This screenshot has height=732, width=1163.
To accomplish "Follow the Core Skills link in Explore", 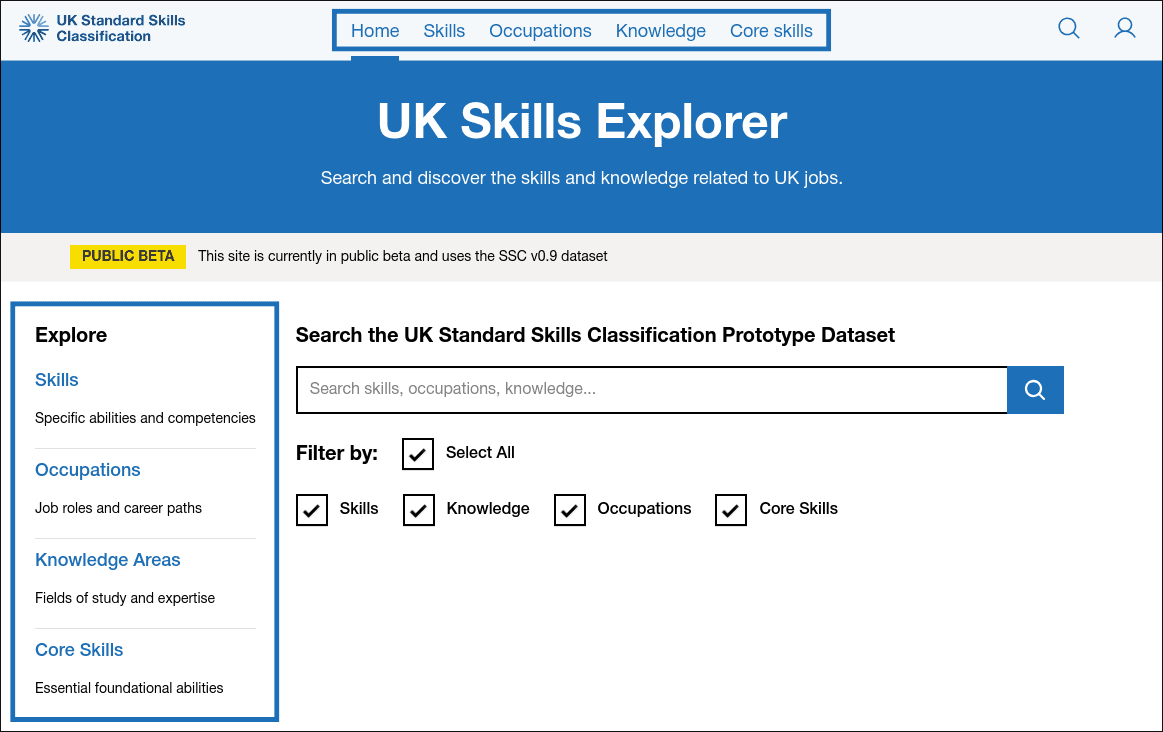I will pos(79,650).
